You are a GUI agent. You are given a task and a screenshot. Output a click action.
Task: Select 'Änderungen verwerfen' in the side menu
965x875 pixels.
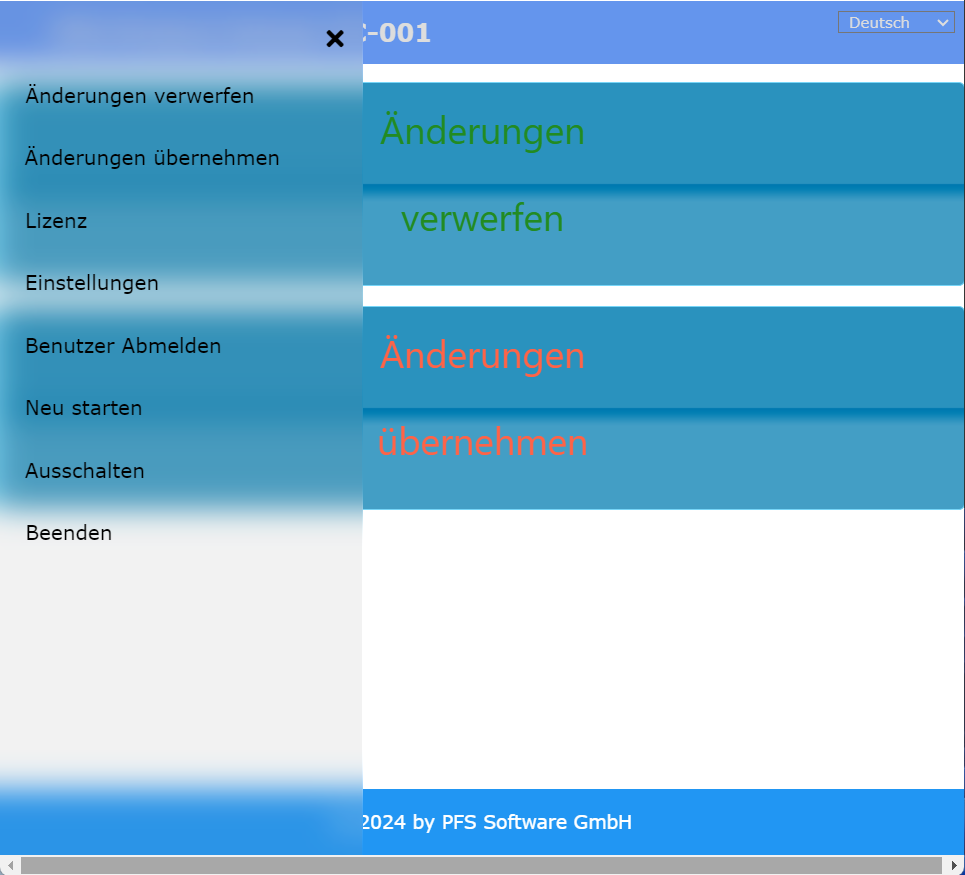pos(139,97)
